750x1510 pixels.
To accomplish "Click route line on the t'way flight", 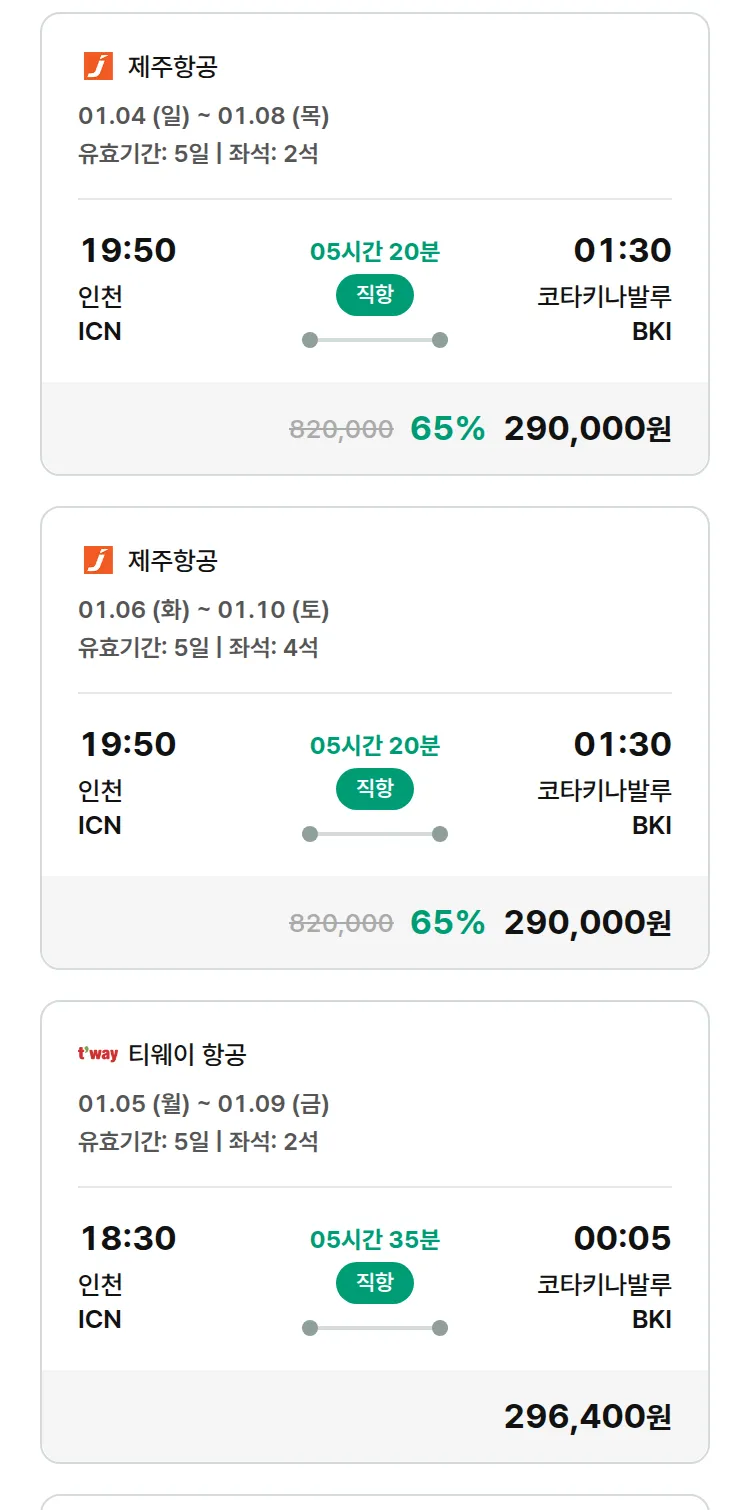I will [x=374, y=1328].
